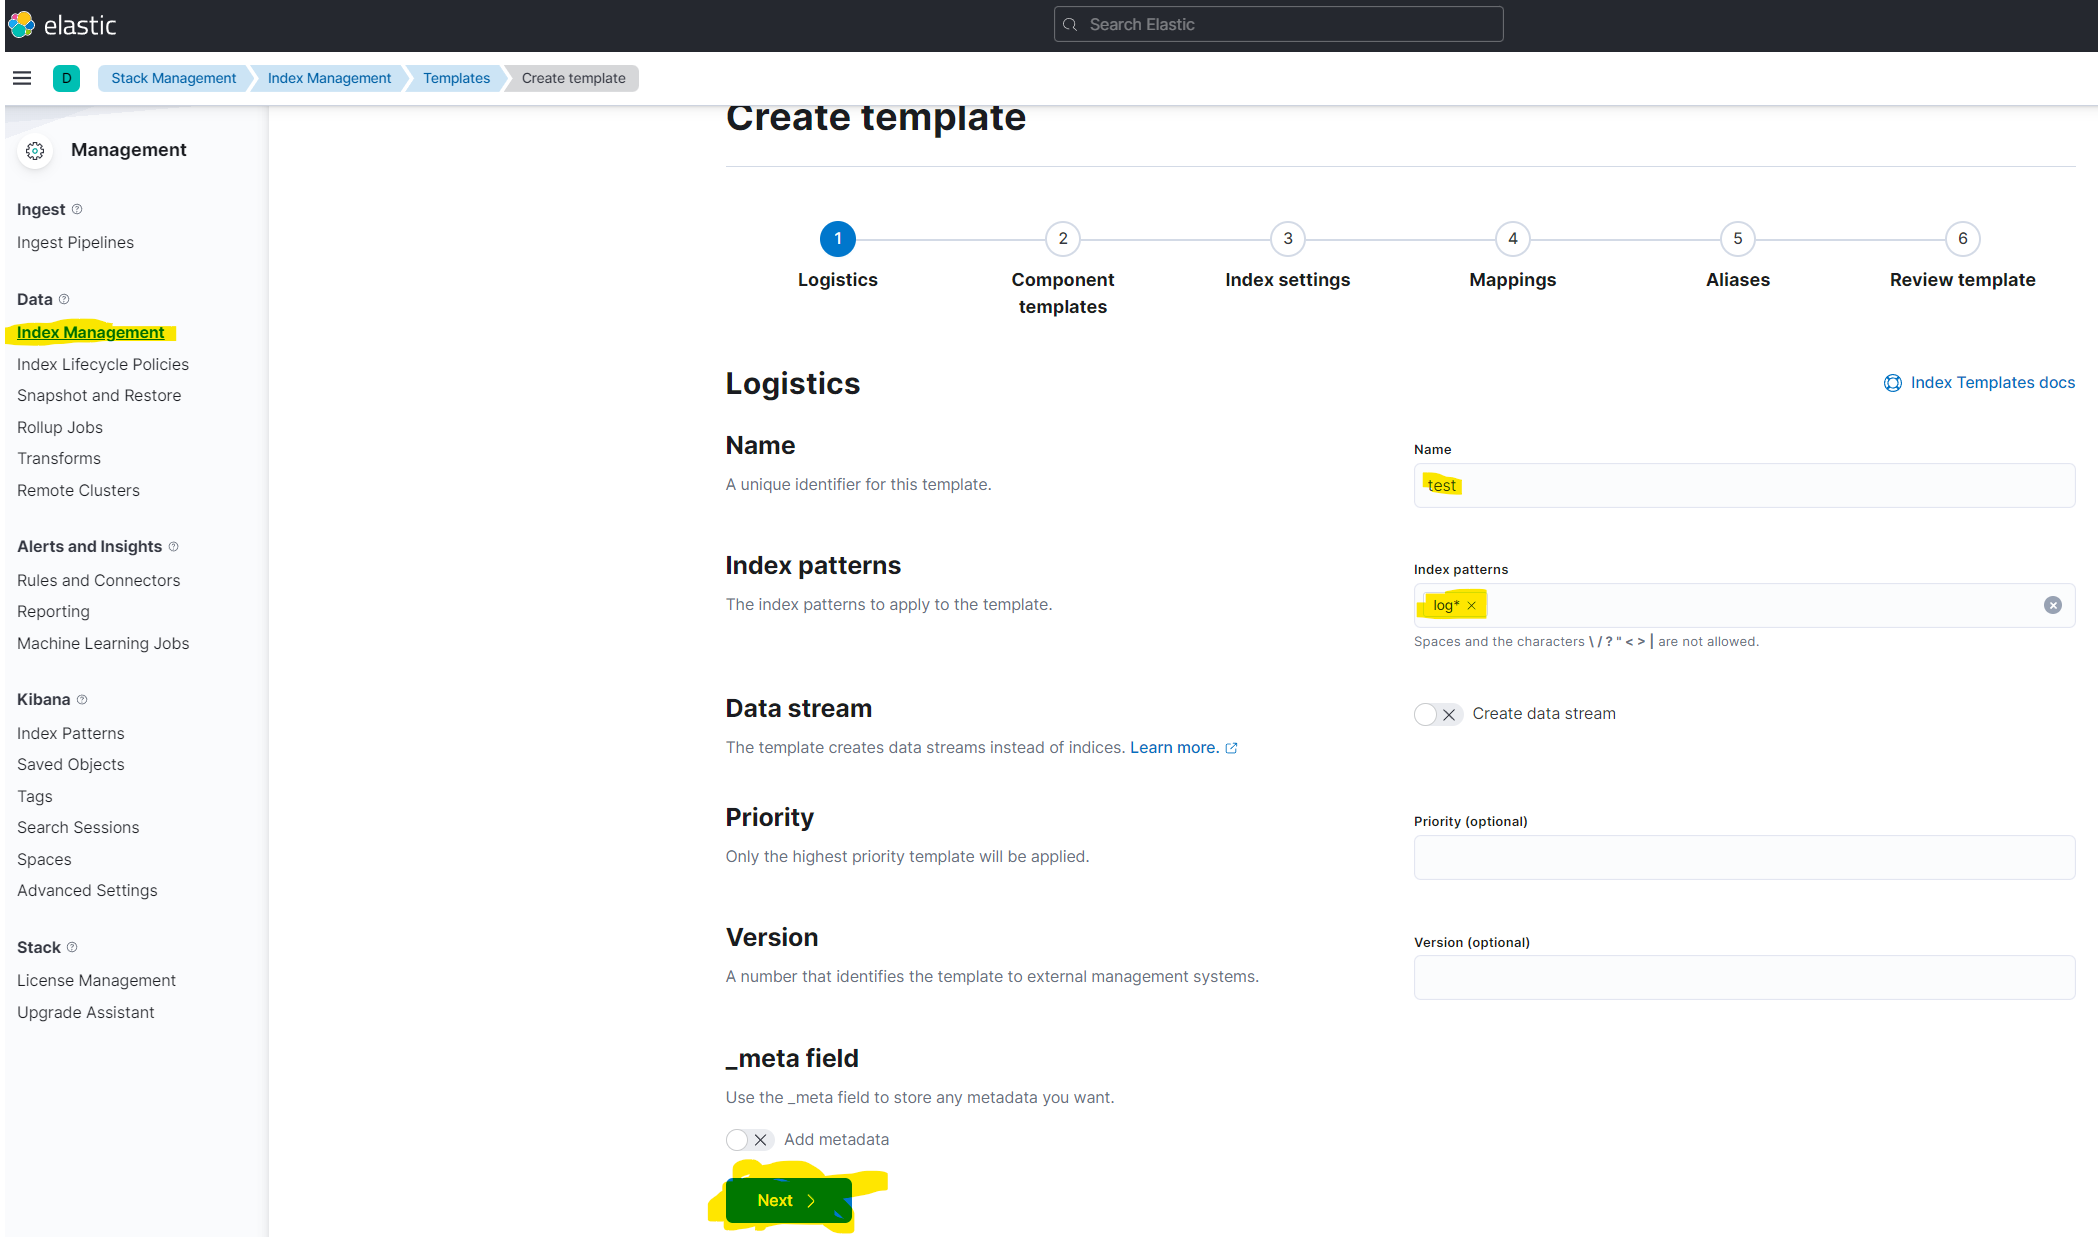Open Index Lifecycle Policies in sidebar
2098x1237 pixels.
coord(103,364)
